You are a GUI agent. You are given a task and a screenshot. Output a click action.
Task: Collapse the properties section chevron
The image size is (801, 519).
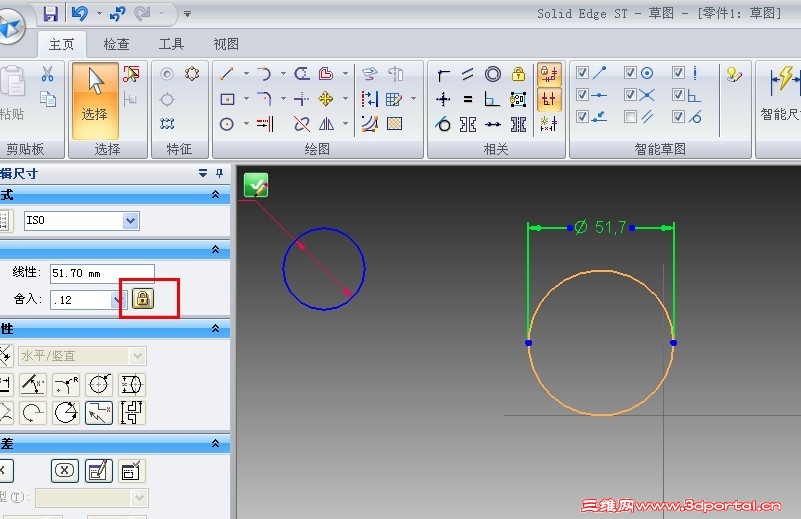pos(216,328)
